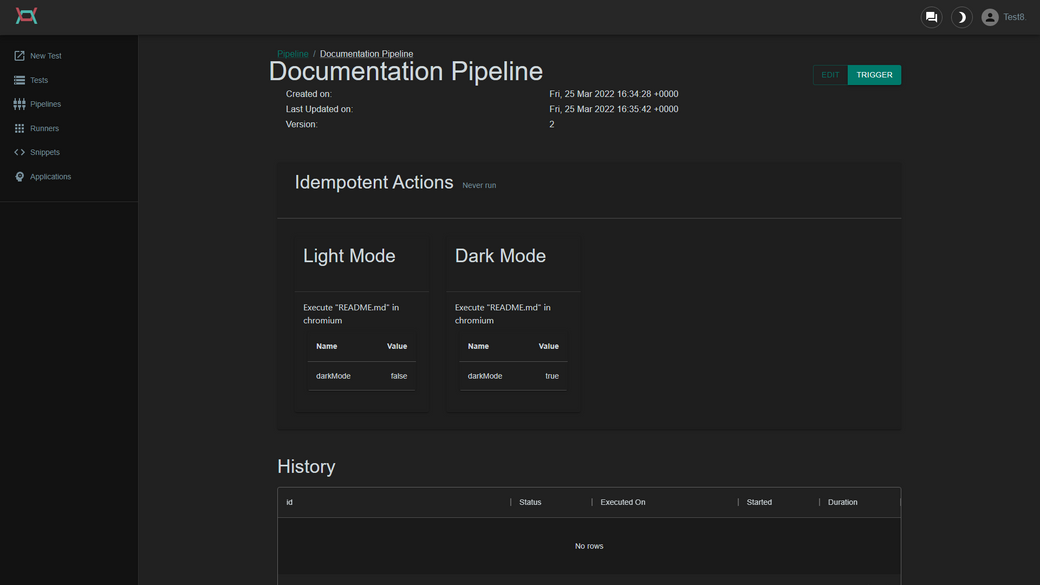This screenshot has width=1040, height=585.
Task: Click the Never run status link
Action: point(479,185)
